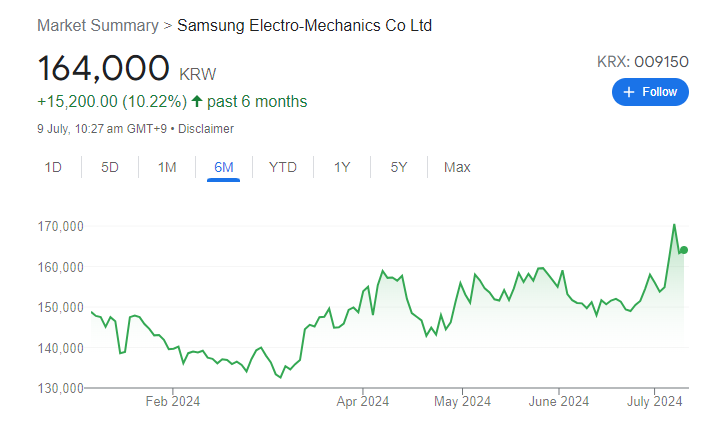Viewport: 718px width, 424px height.
Task: Switch chart to YTD range
Action: tap(282, 167)
